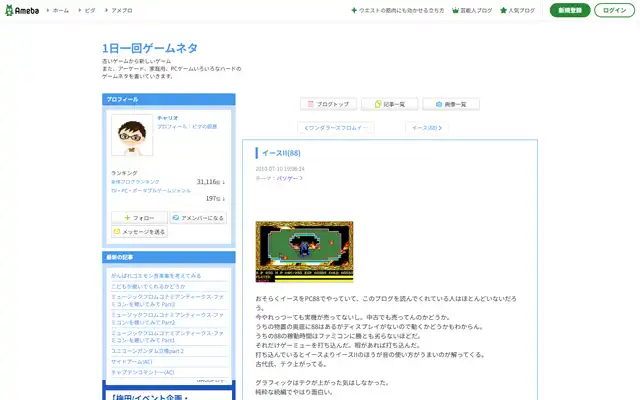The width and height of the screenshot is (640, 400).
Task: Click the Ameba logo
Action: tap(22, 11)
